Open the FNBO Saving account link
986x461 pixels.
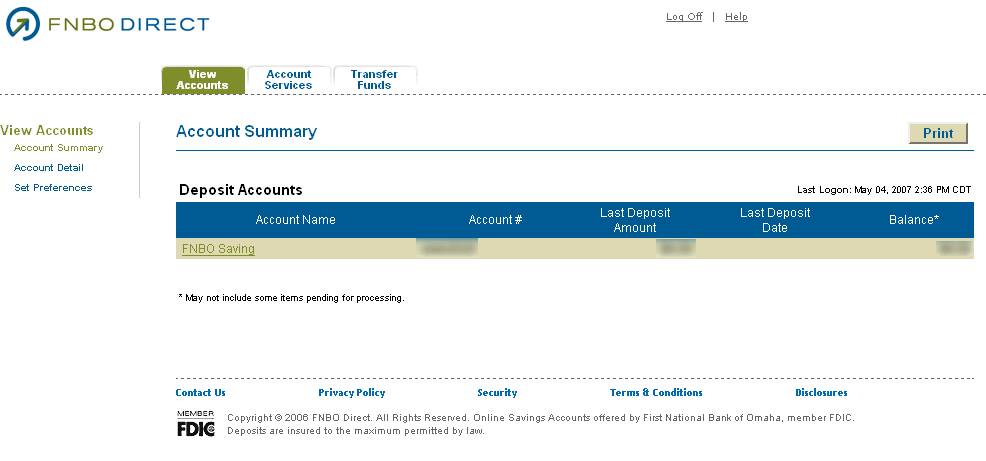218,249
